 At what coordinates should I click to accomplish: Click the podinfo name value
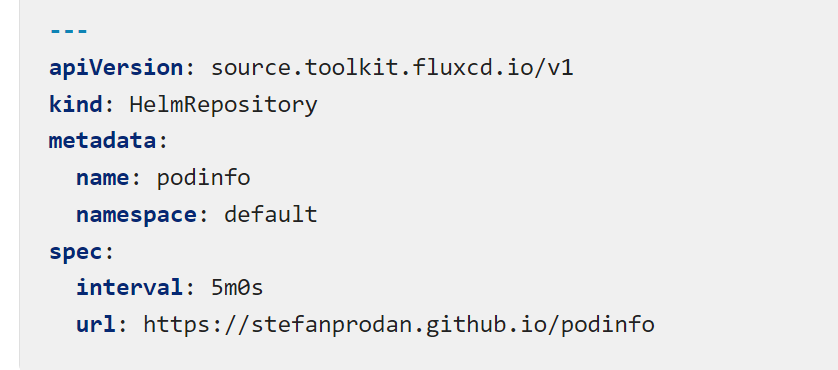pos(204,178)
